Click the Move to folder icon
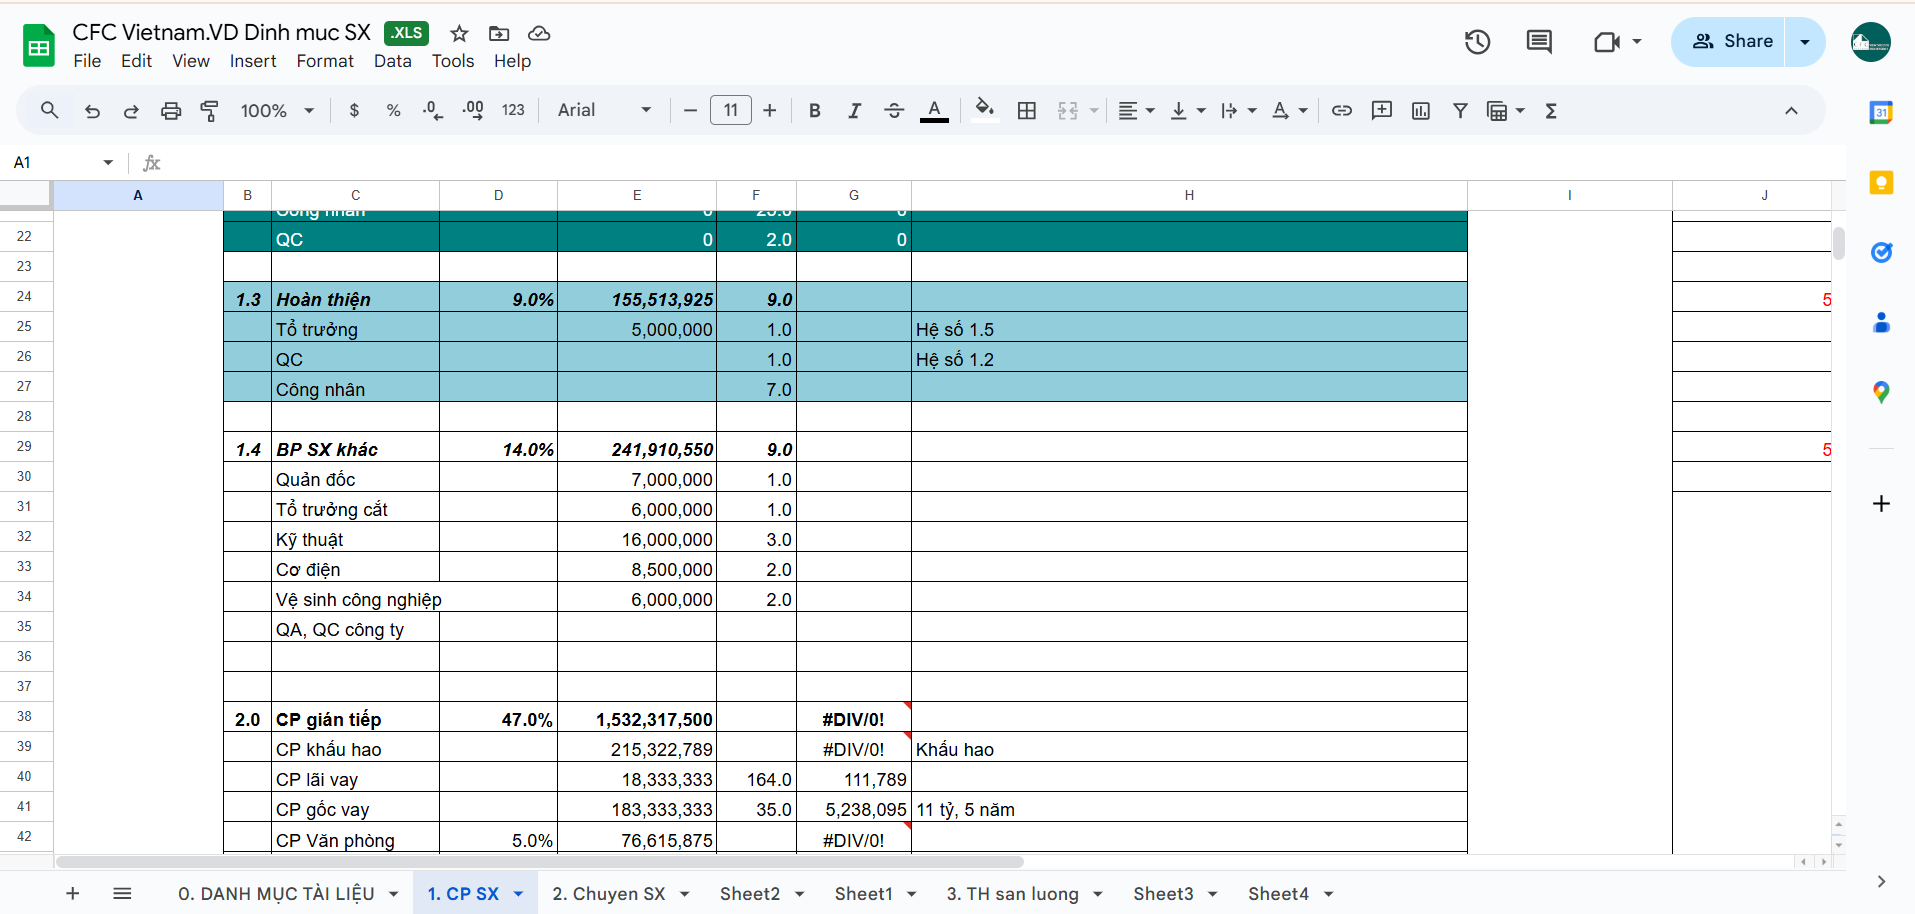This screenshot has width=1915, height=914. (499, 33)
